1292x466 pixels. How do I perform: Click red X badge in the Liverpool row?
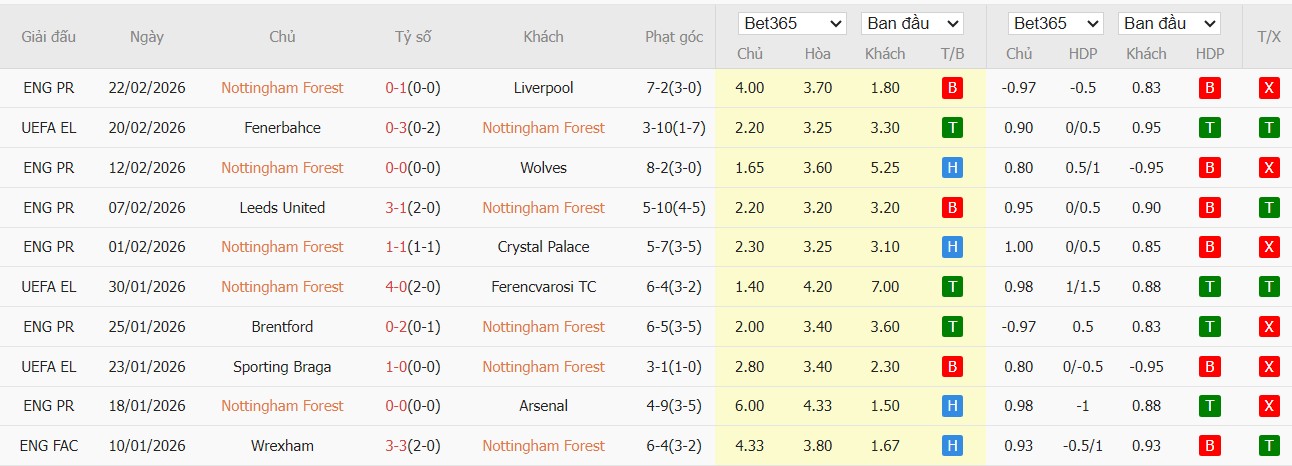pyautogui.click(x=1269, y=88)
